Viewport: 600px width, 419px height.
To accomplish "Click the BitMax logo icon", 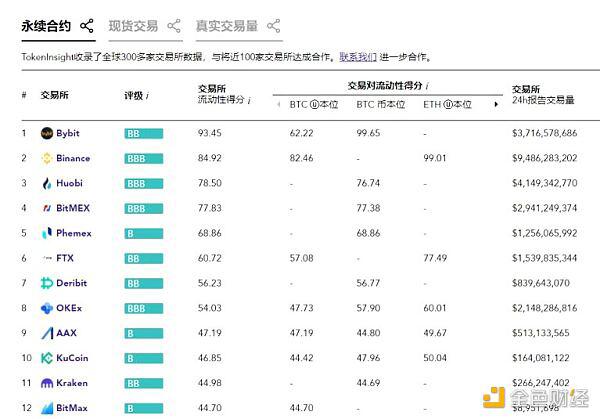I will (47, 408).
